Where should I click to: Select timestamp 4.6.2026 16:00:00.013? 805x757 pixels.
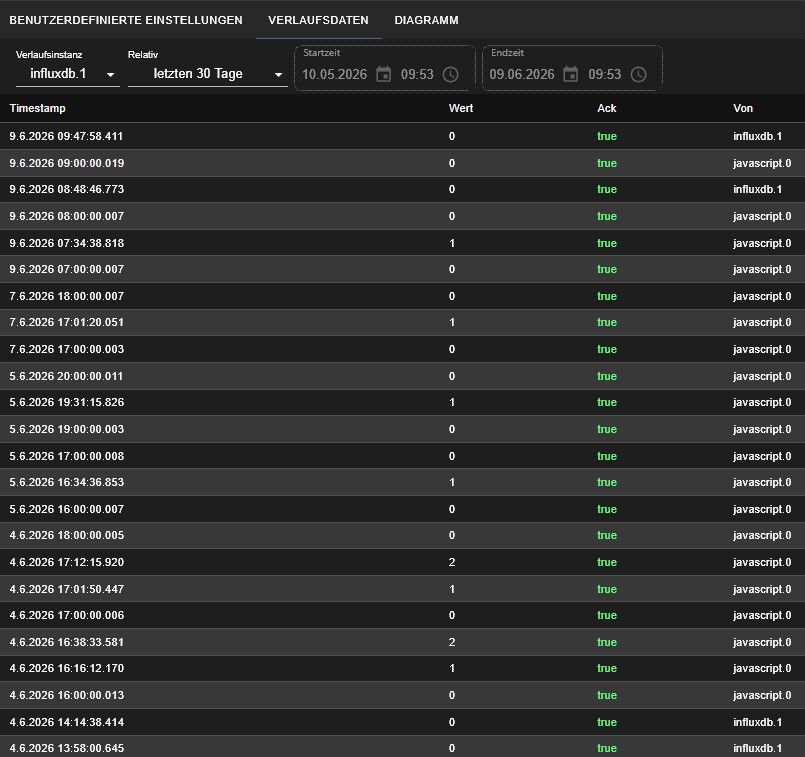click(x=67, y=695)
